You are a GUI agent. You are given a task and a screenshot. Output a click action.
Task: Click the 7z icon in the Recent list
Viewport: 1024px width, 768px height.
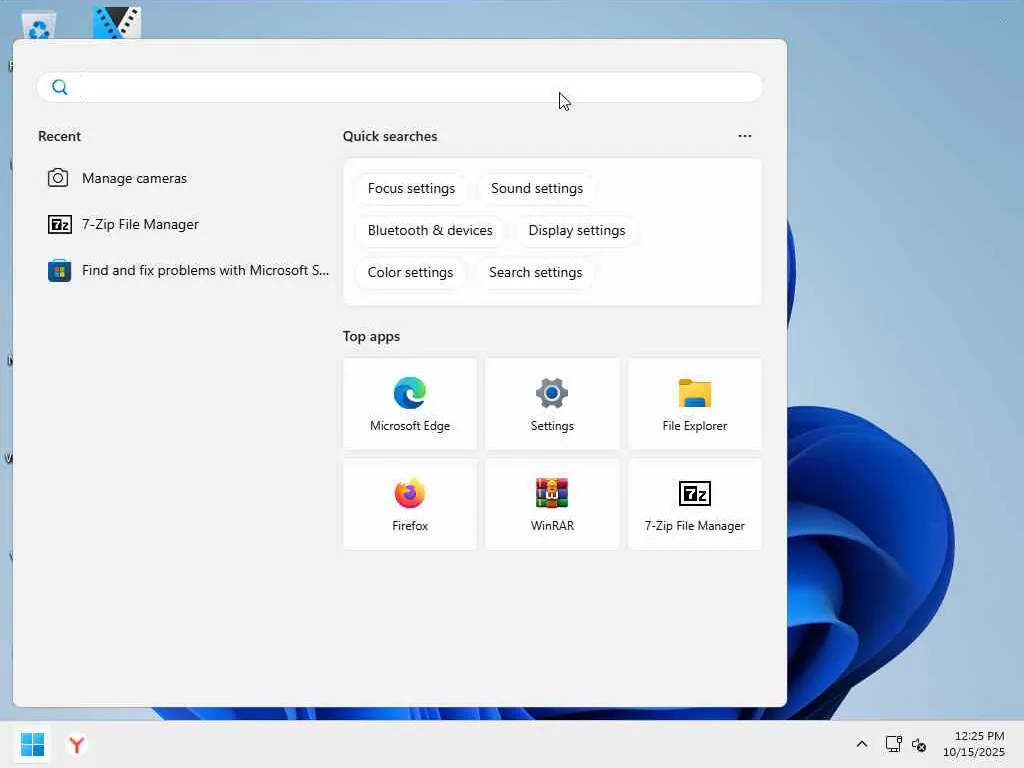59,224
